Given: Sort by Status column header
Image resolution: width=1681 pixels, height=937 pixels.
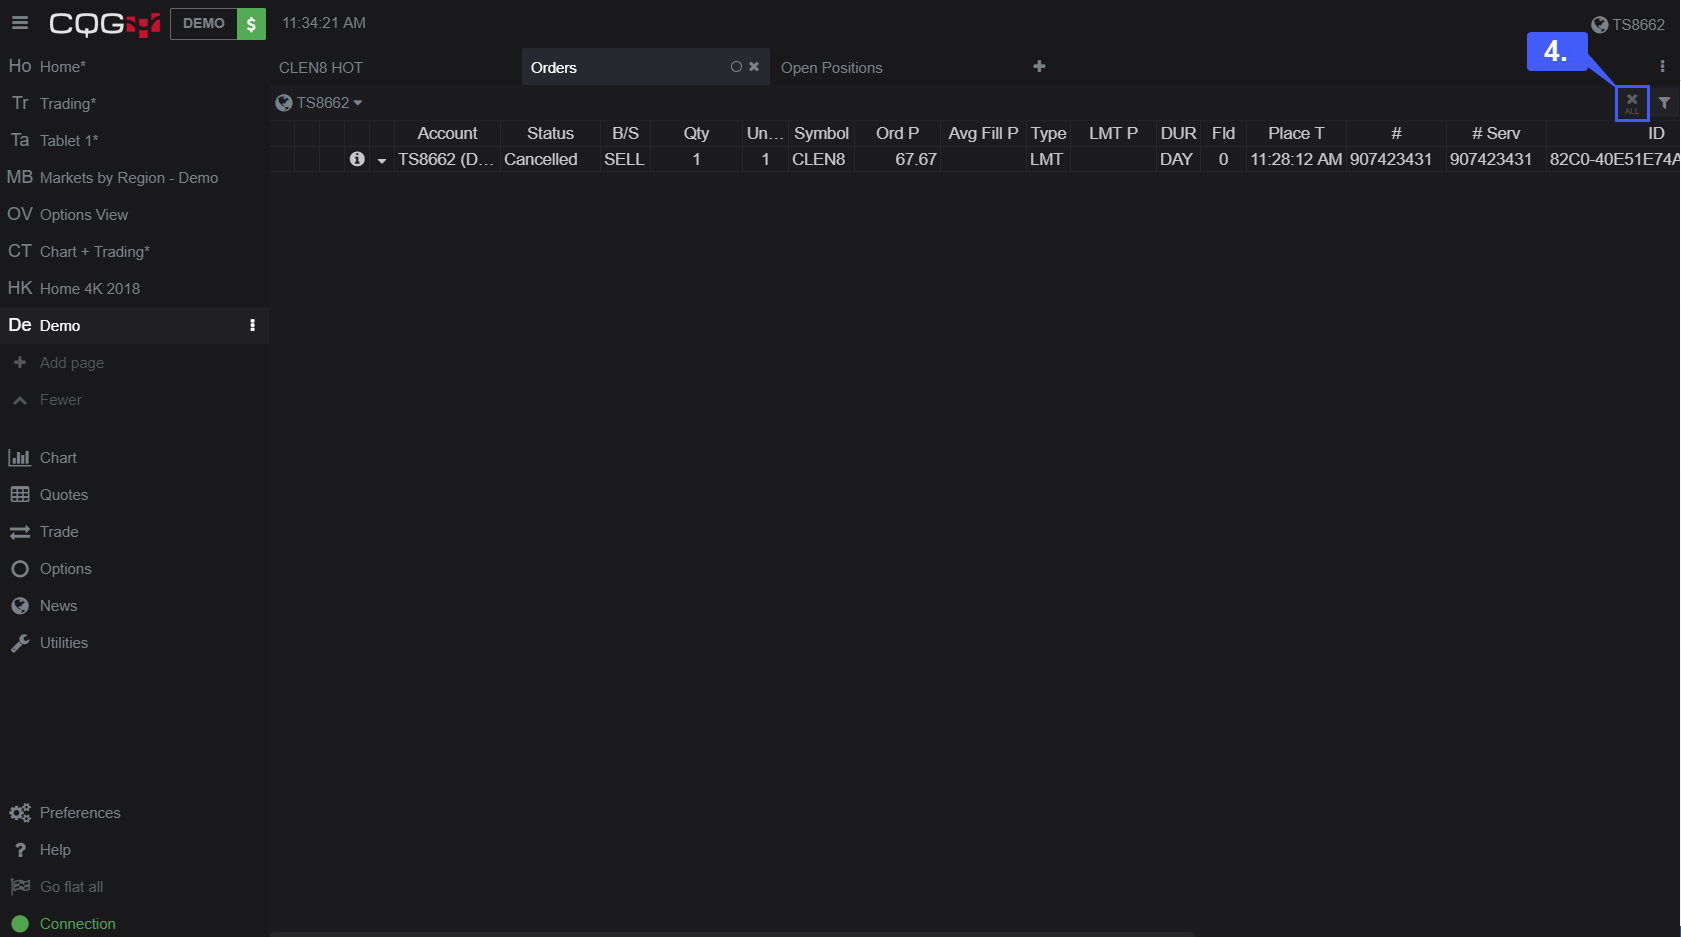Looking at the screenshot, I should pyautogui.click(x=550, y=133).
